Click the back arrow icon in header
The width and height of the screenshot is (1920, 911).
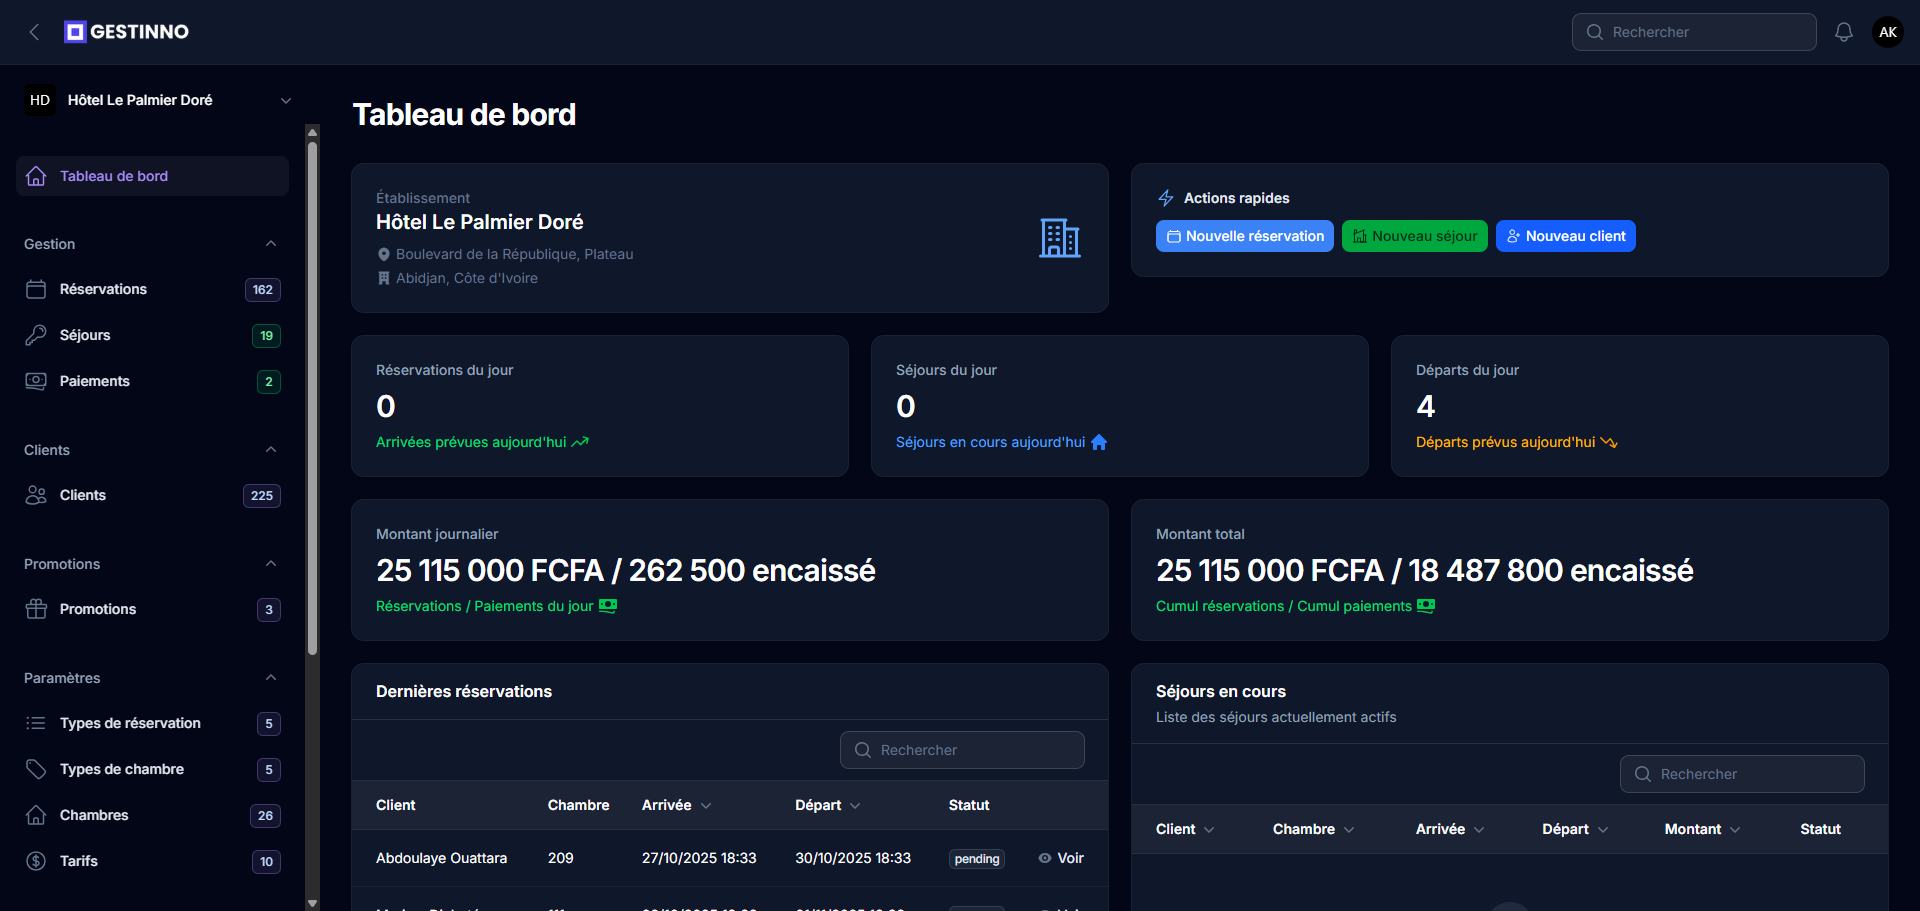pyautogui.click(x=35, y=32)
